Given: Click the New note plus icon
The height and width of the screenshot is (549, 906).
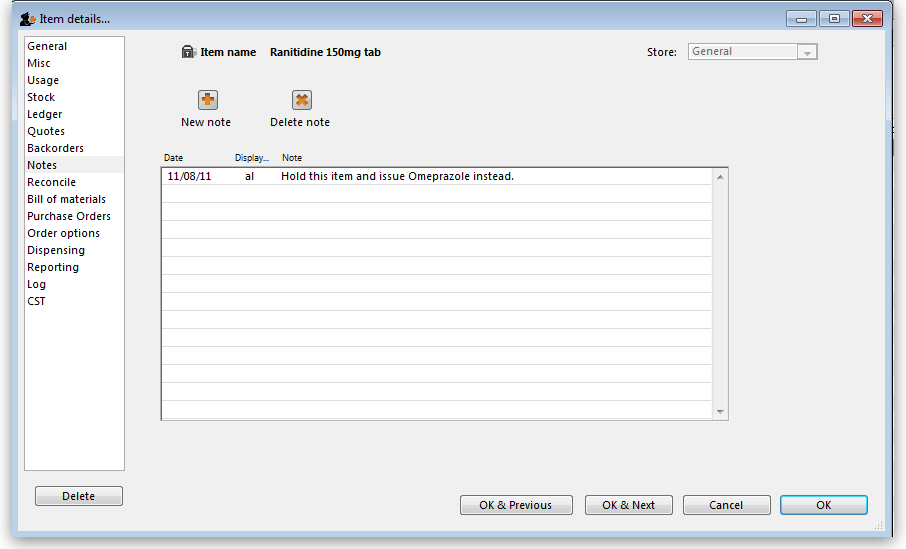Looking at the screenshot, I should tap(207, 100).
